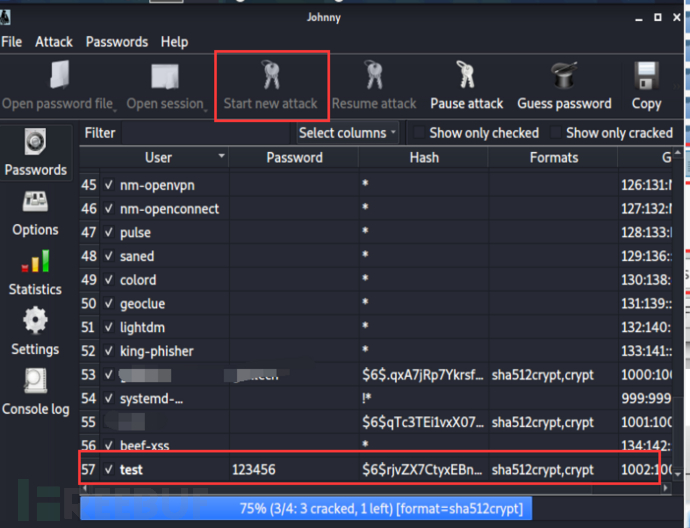Select the geoclue user cell
690x528 pixels.
tap(165, 304)
